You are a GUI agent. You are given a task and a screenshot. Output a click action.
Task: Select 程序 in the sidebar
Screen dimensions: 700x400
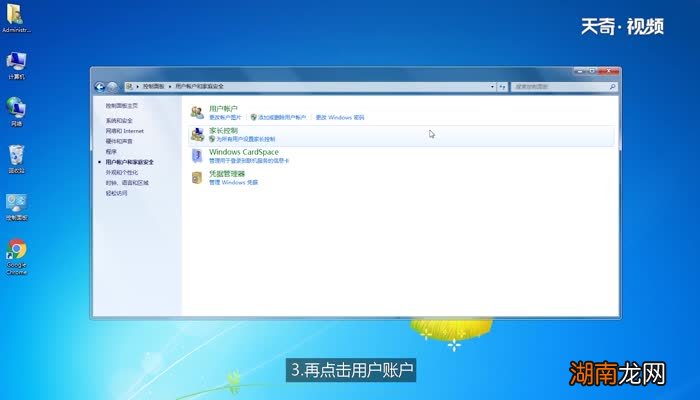click(111, 152)
